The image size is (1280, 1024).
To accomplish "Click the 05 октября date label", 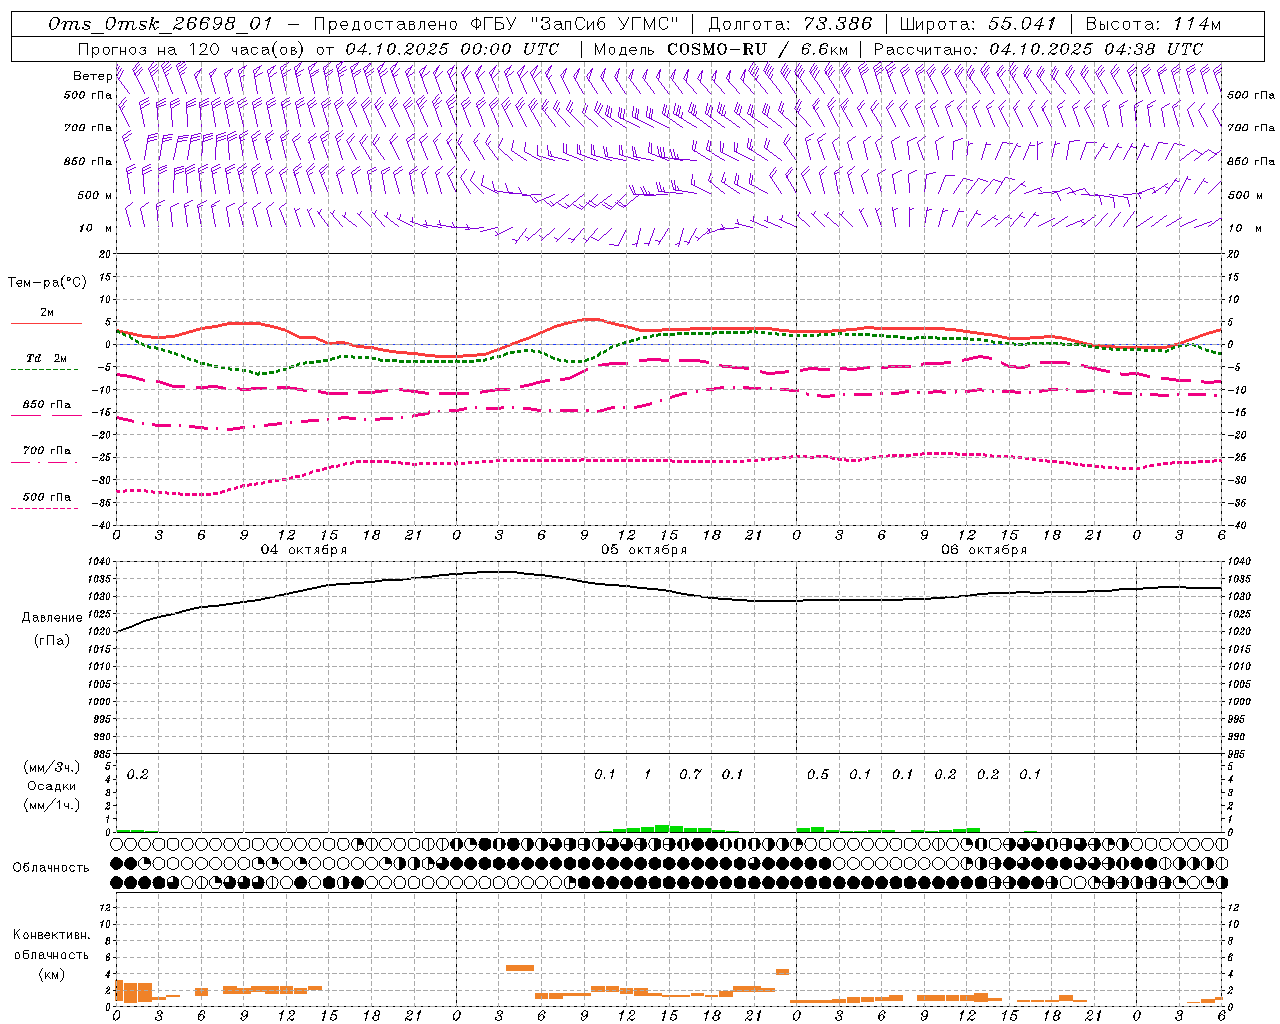I will pyautogui.click(x=644, y=550).
